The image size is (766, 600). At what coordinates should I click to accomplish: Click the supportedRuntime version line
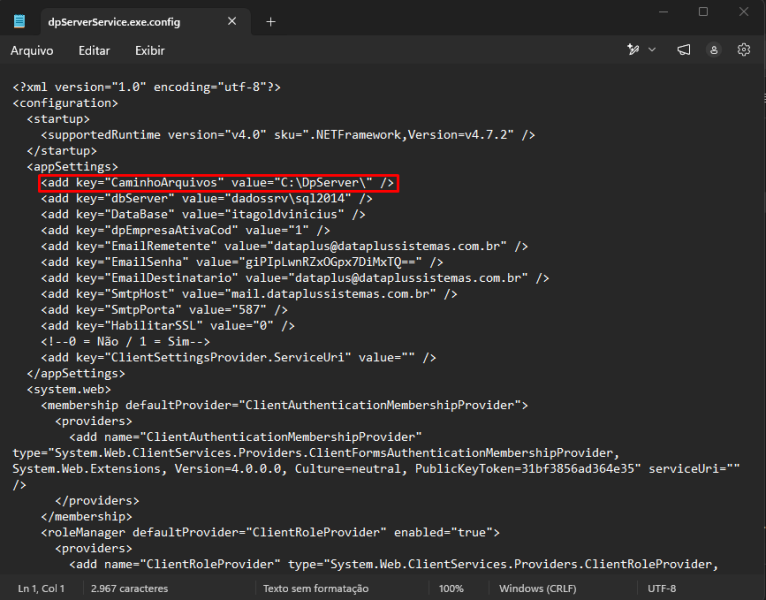(288, 135)
